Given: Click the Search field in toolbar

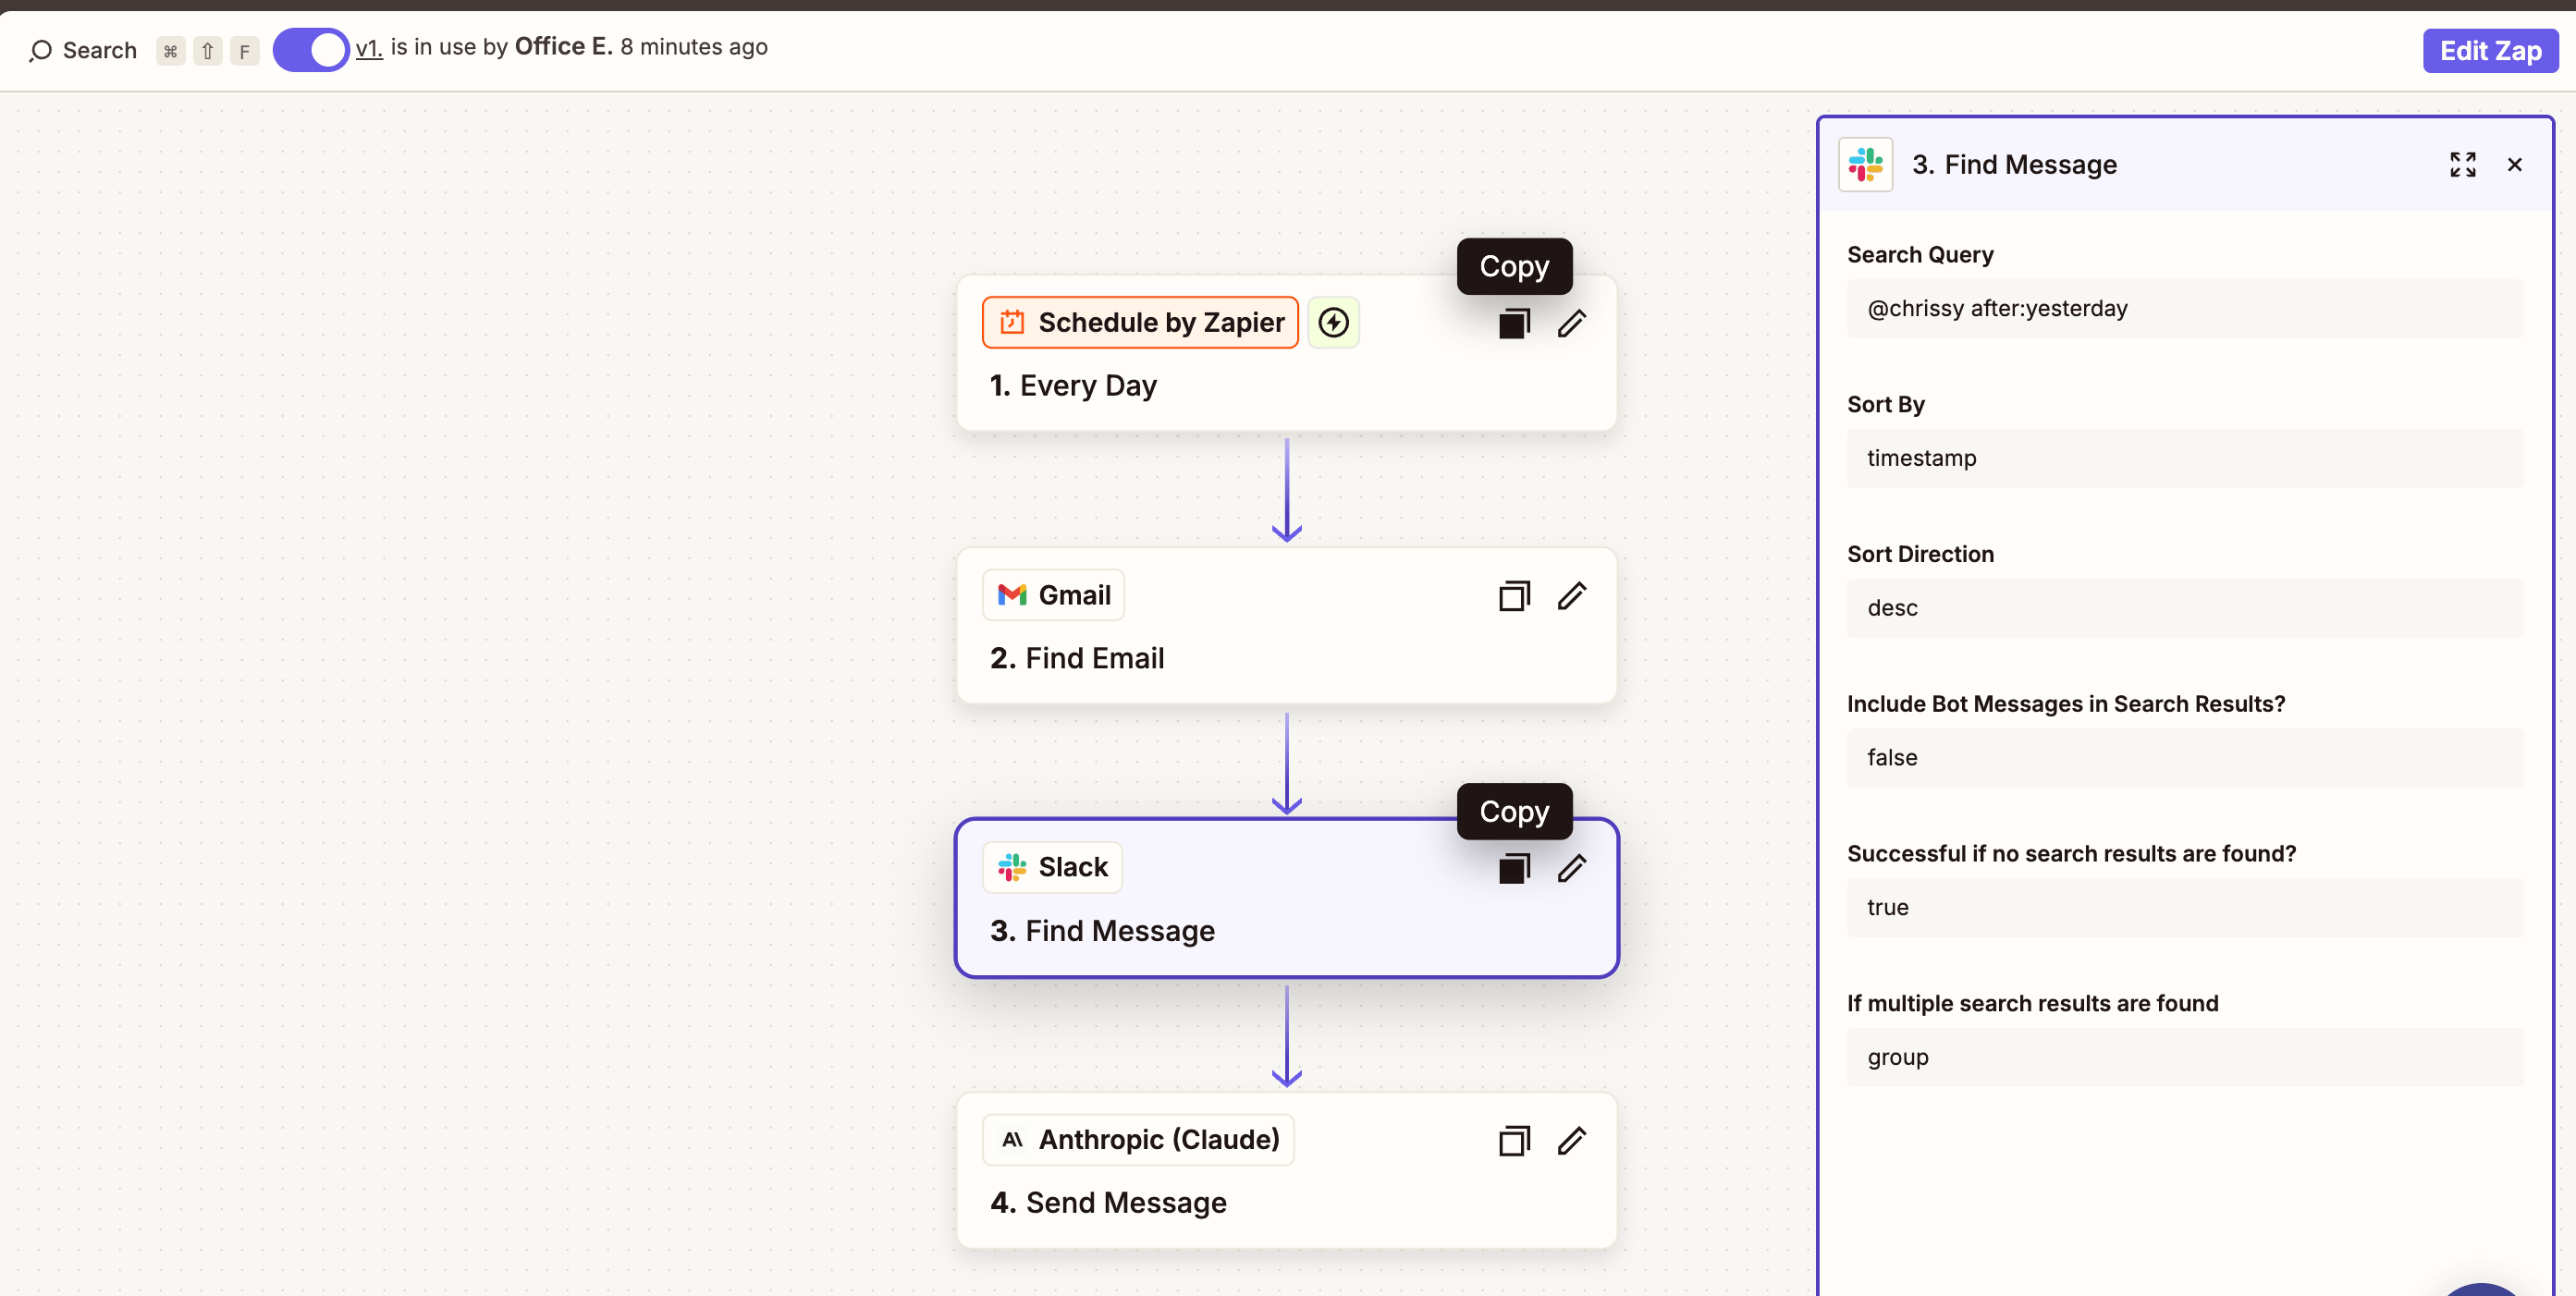Looking at the screenshot, I should click(x=84, y=50).
